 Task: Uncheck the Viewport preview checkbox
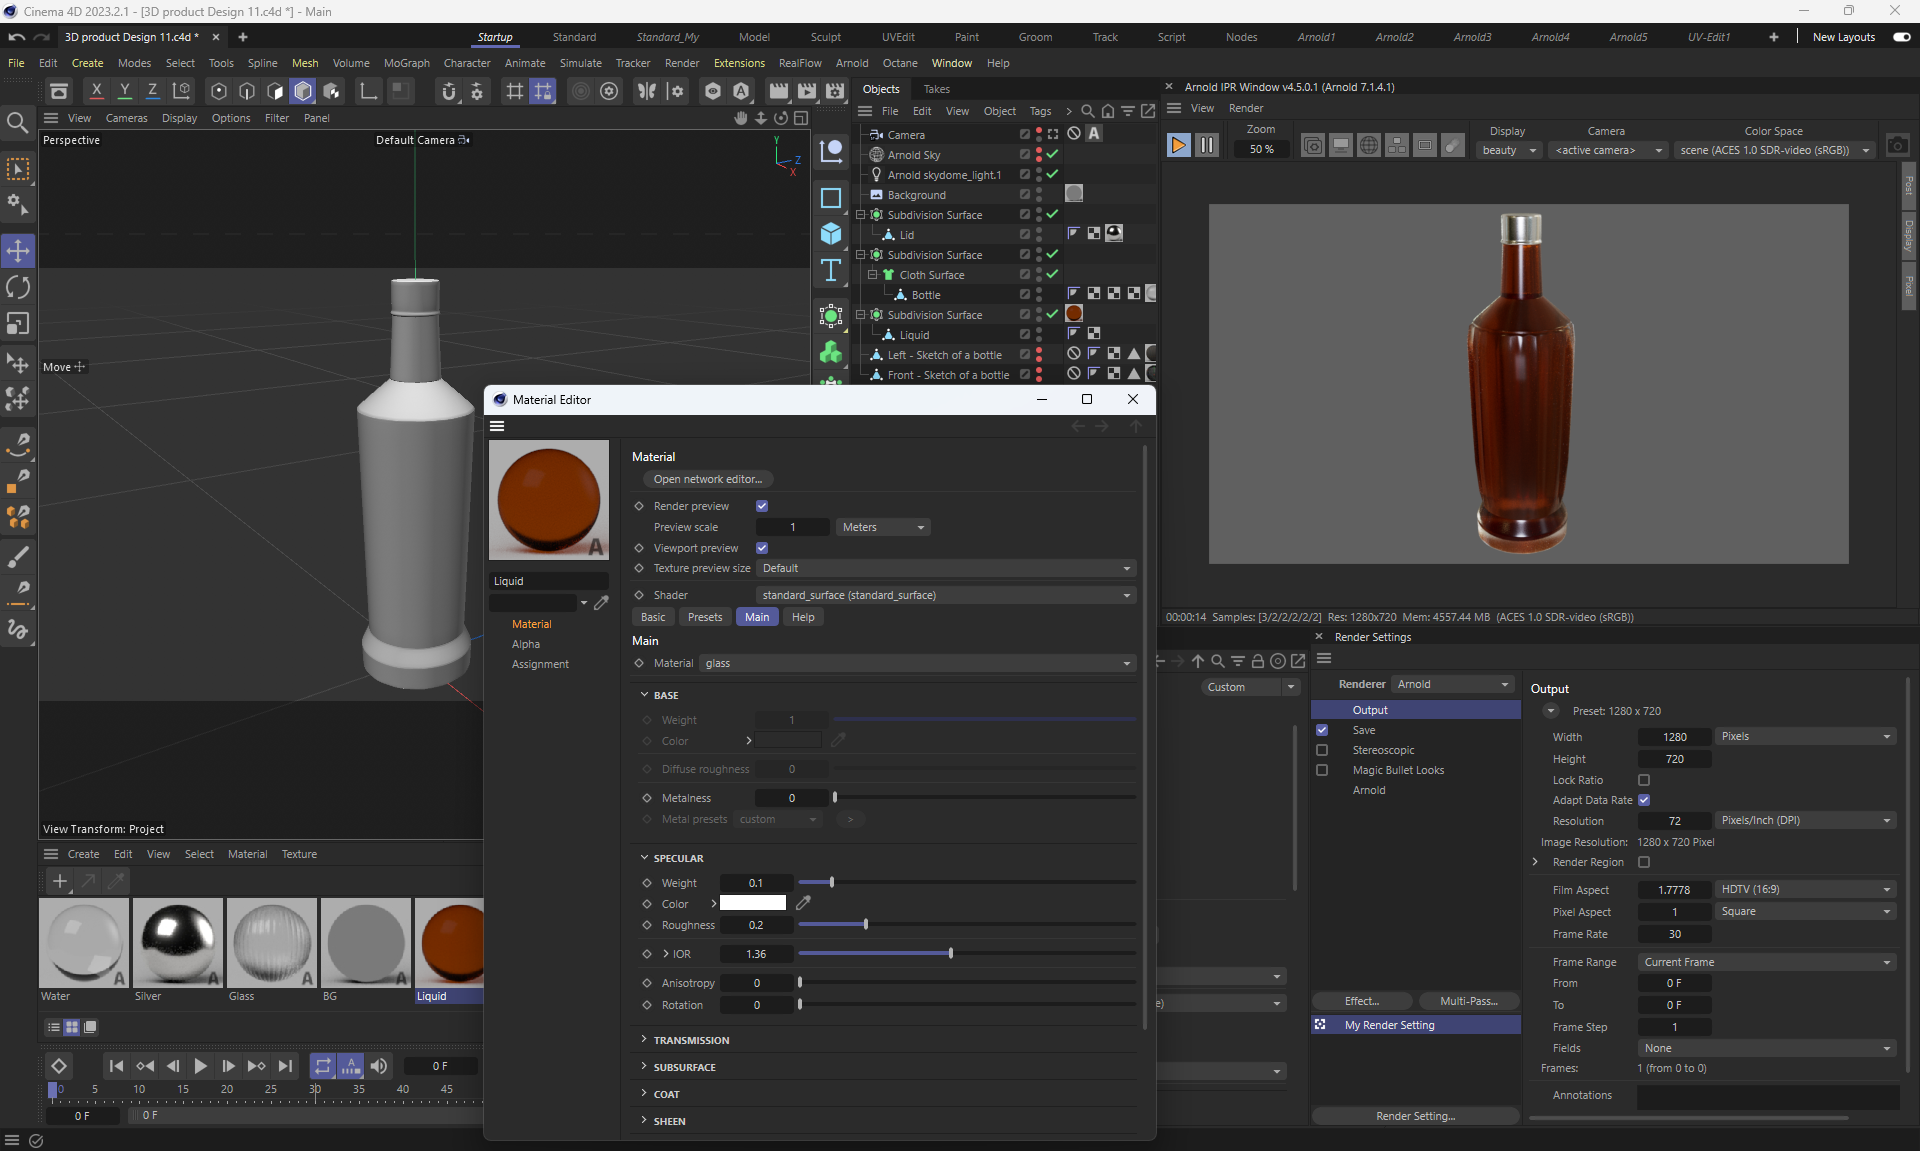[762, 548]
